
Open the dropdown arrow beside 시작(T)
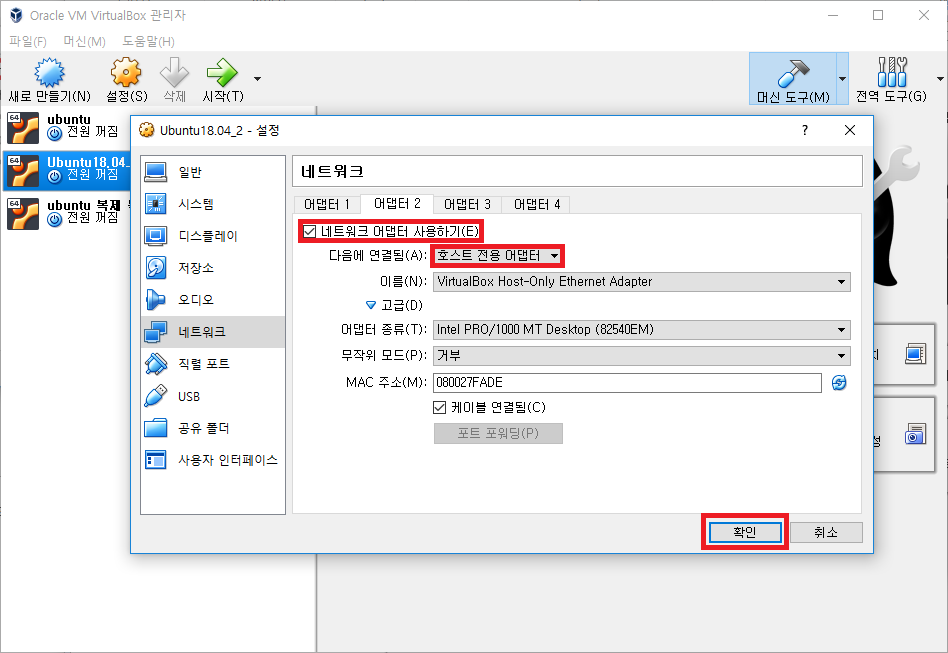258,79
